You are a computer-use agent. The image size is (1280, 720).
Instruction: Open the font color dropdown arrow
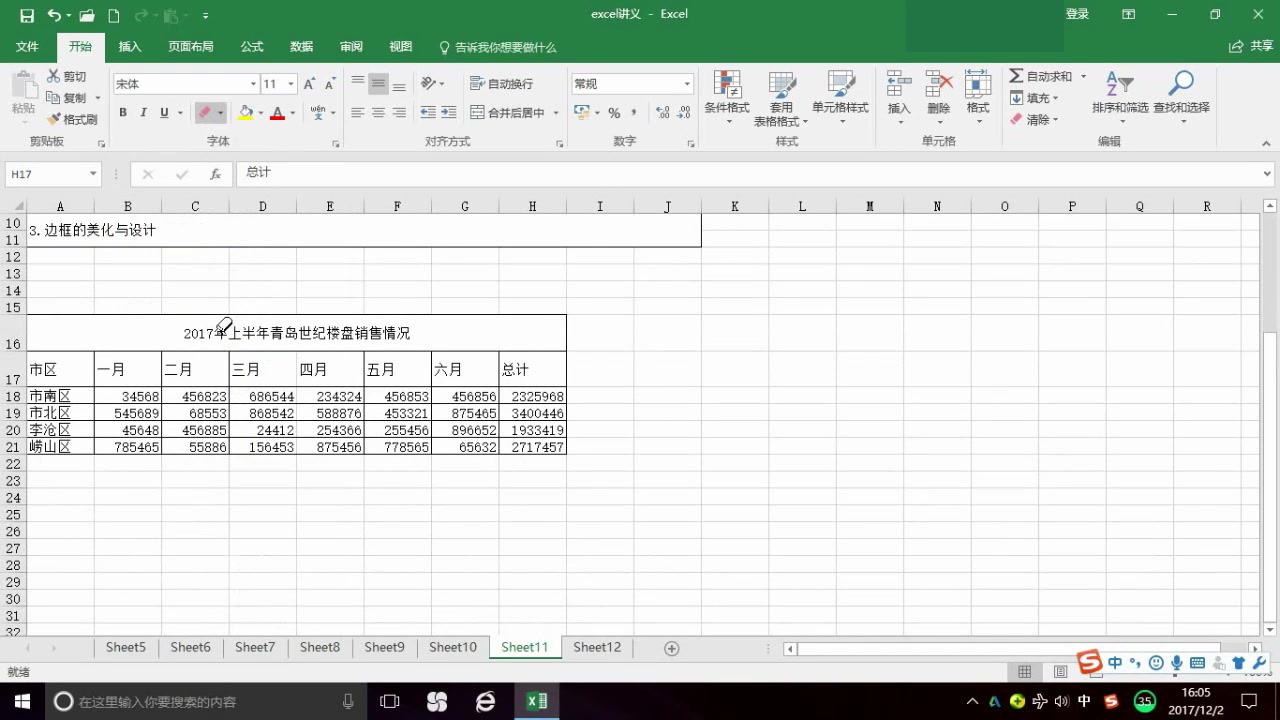[x=292, y=113]
